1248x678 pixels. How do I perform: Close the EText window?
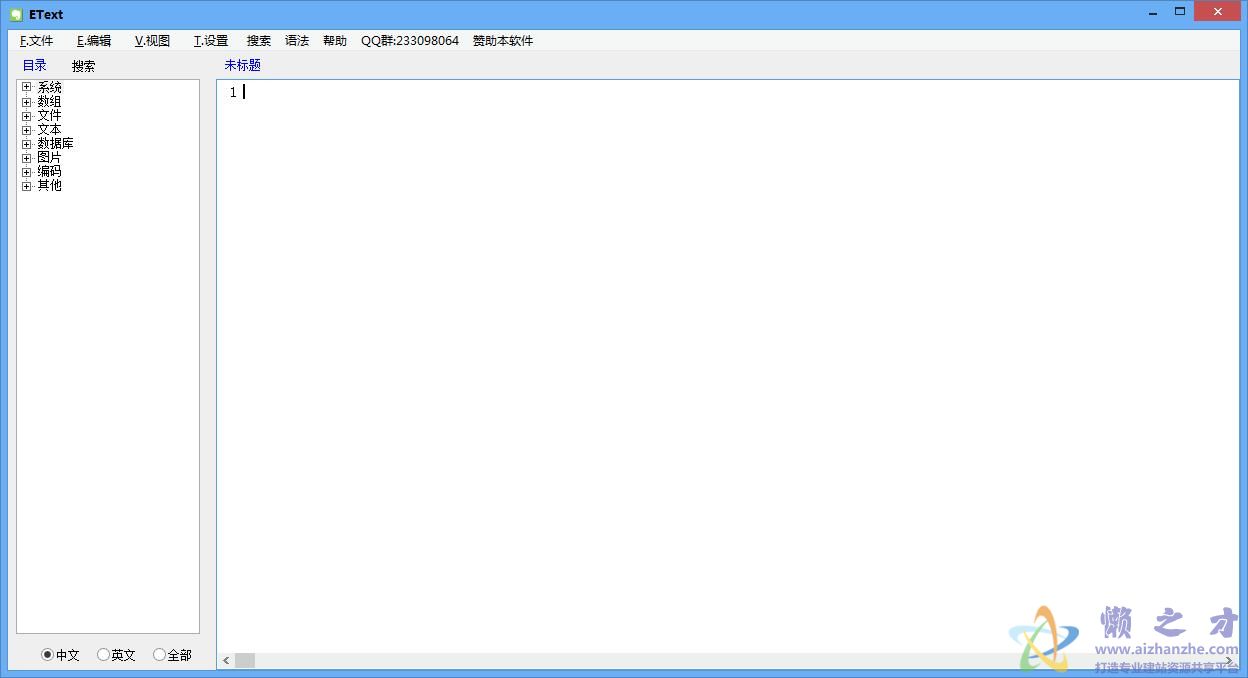pyautogui.click(x=1217, y=12)
